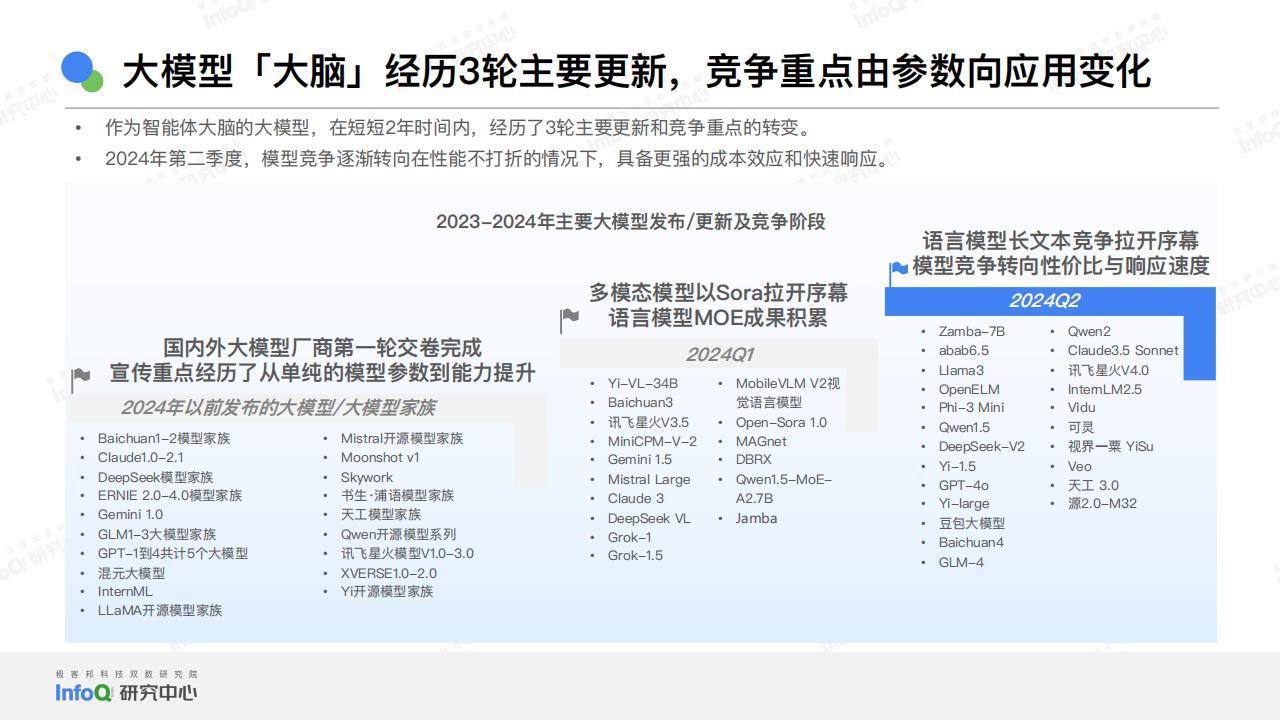Click the text 混元大模型

(132, 573)
